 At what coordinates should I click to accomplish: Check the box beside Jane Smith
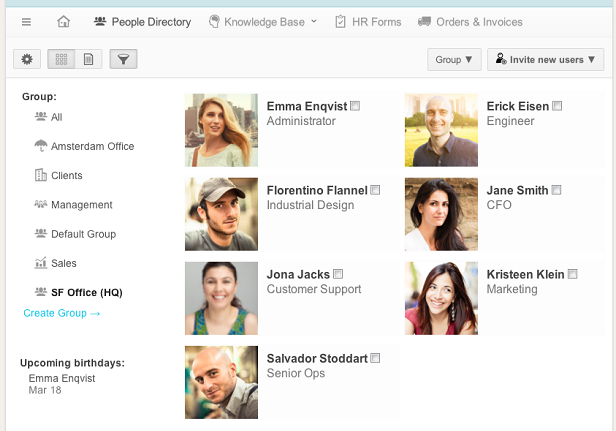coord(556,190)
